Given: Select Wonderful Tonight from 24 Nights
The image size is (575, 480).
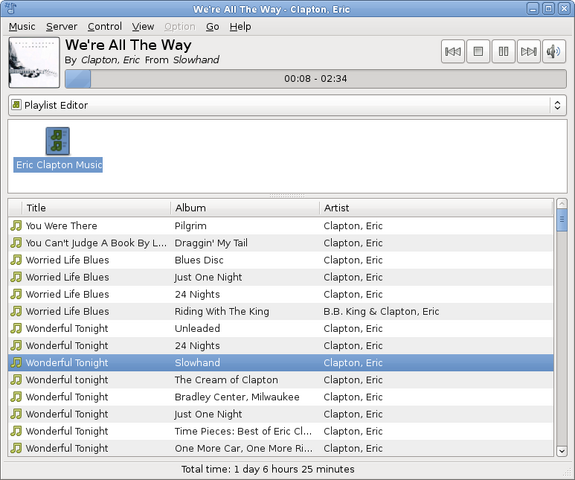Looking at the screenshot, I should 281,345.
